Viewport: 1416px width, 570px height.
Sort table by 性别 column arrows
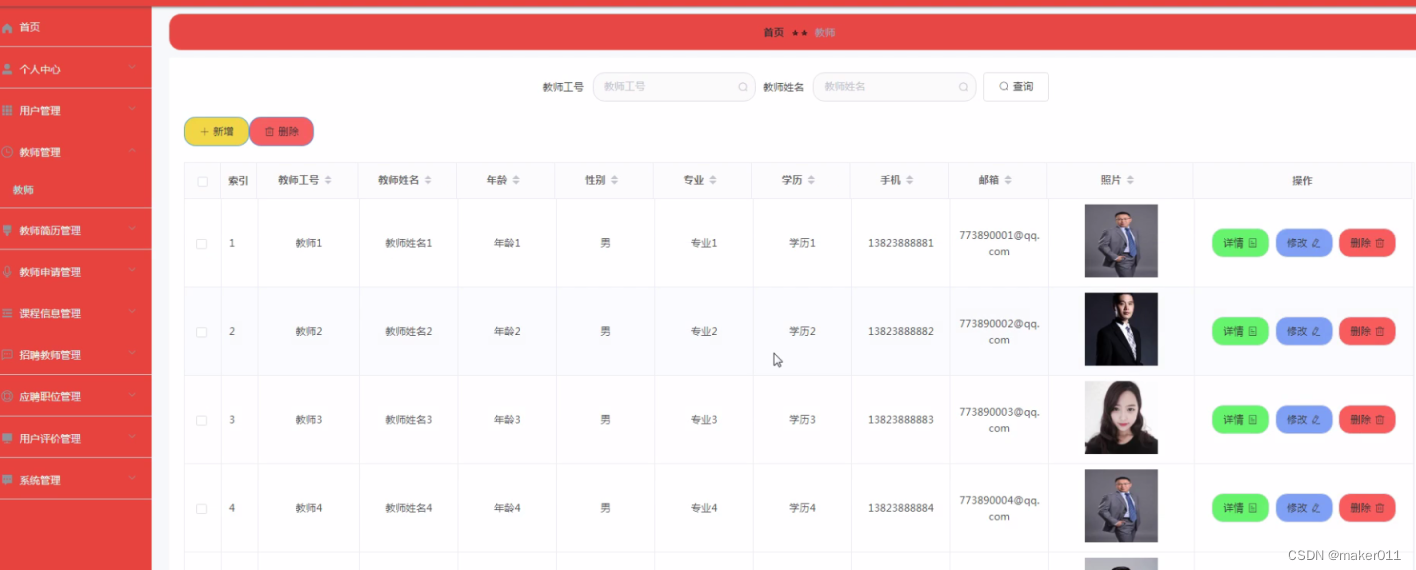(615, 180)
